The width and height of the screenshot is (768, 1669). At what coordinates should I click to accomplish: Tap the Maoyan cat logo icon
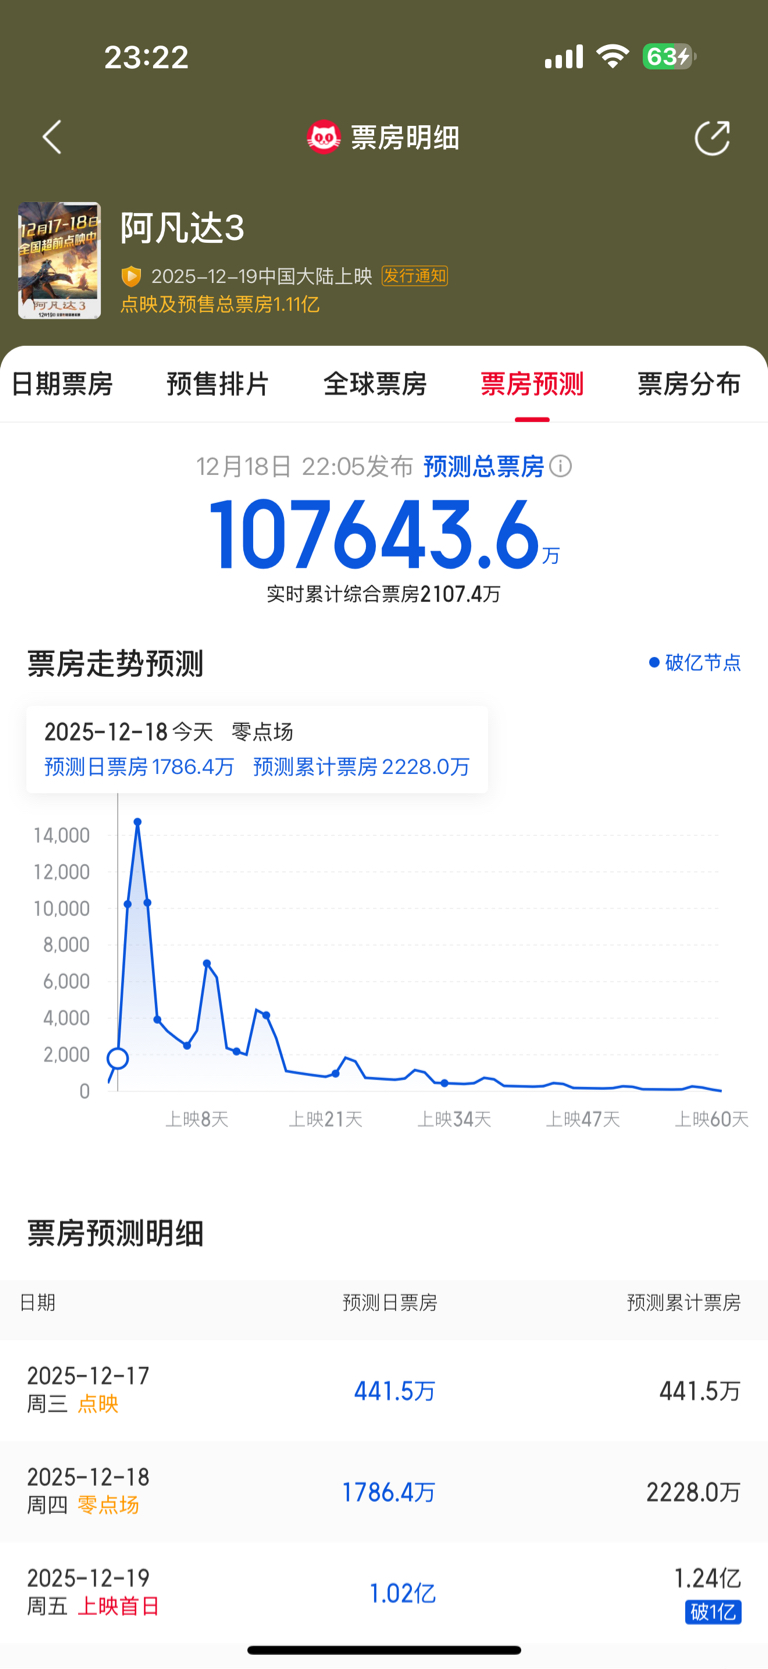click(x=323, y=137)
